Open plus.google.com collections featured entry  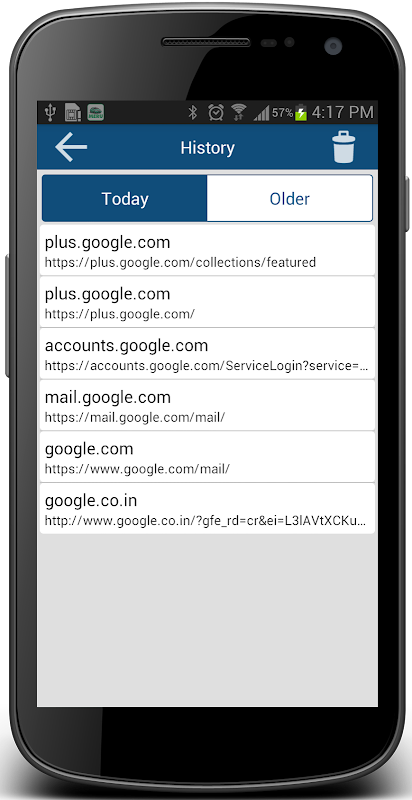[207, 250]
